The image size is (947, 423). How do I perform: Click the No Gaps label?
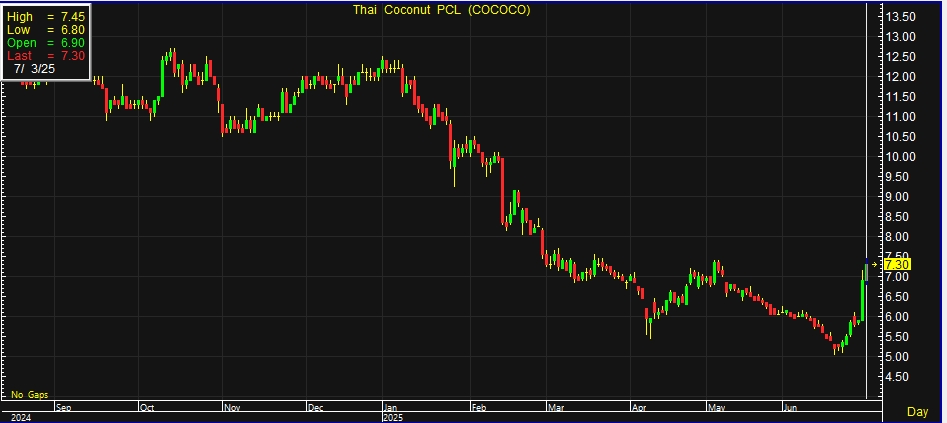click(30, 395)
